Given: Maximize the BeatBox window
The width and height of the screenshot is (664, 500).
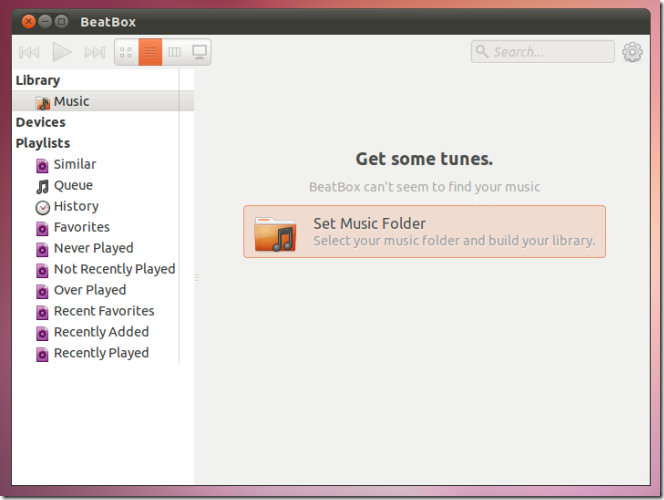Looking at the screenshot, I should coord(61,21).
